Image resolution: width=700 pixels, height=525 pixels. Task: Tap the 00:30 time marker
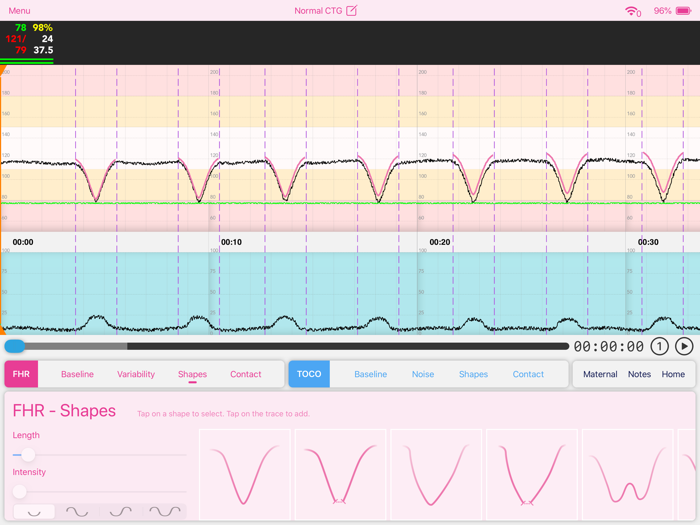648,242
